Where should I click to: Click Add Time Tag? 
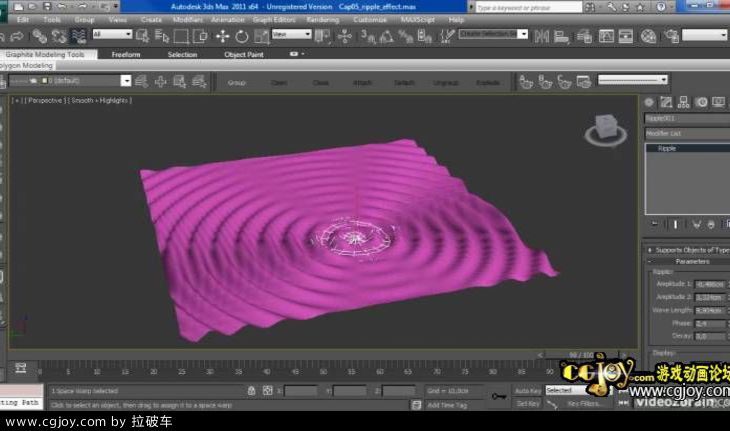(x=446, y=405)
